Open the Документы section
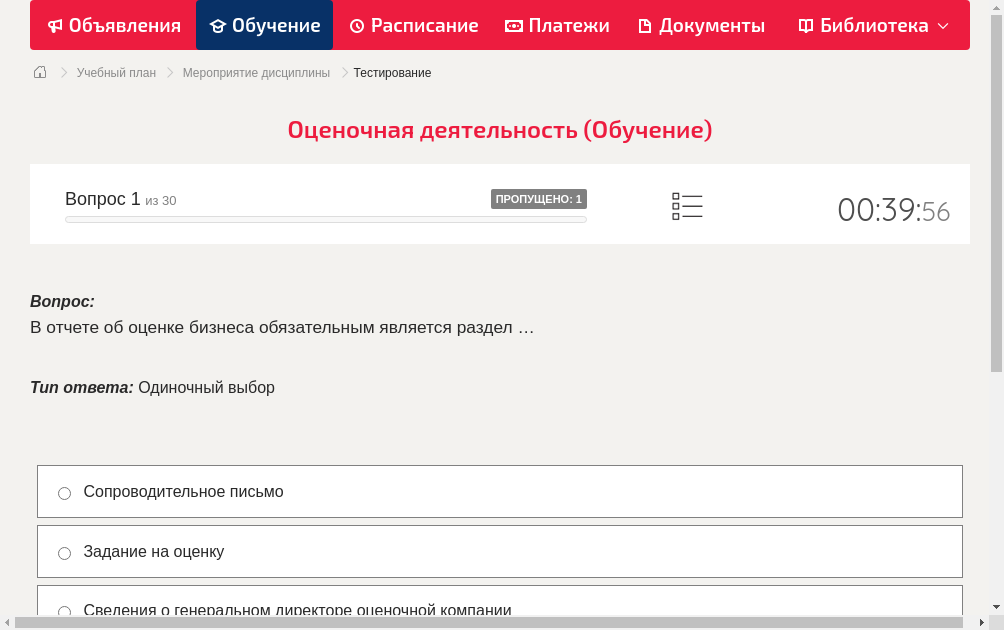 (x=700, y=25)
